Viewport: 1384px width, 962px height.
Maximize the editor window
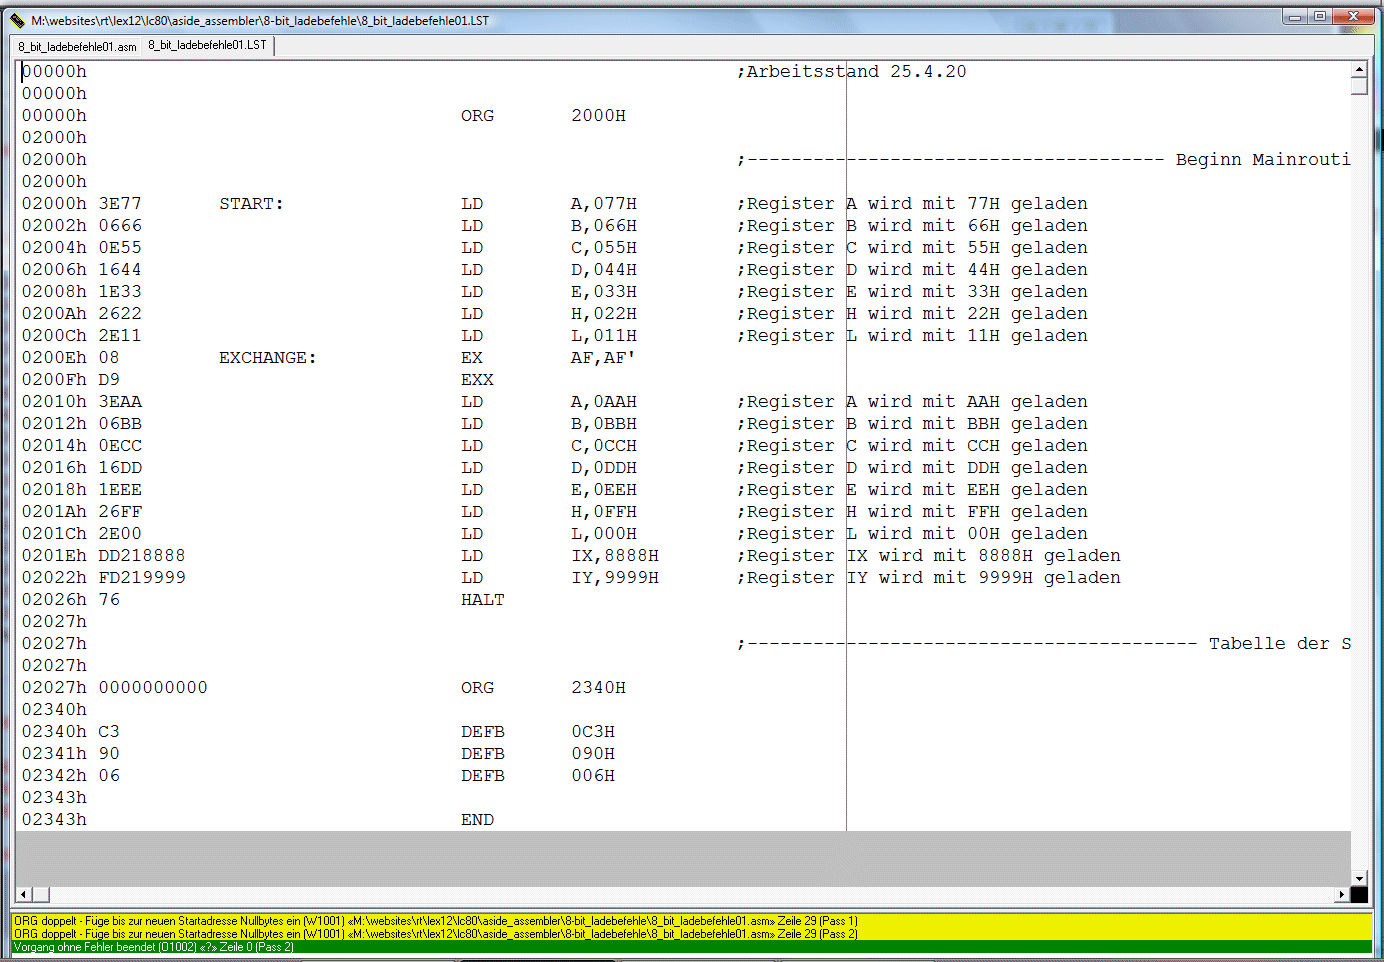[x=1320, y=16]
